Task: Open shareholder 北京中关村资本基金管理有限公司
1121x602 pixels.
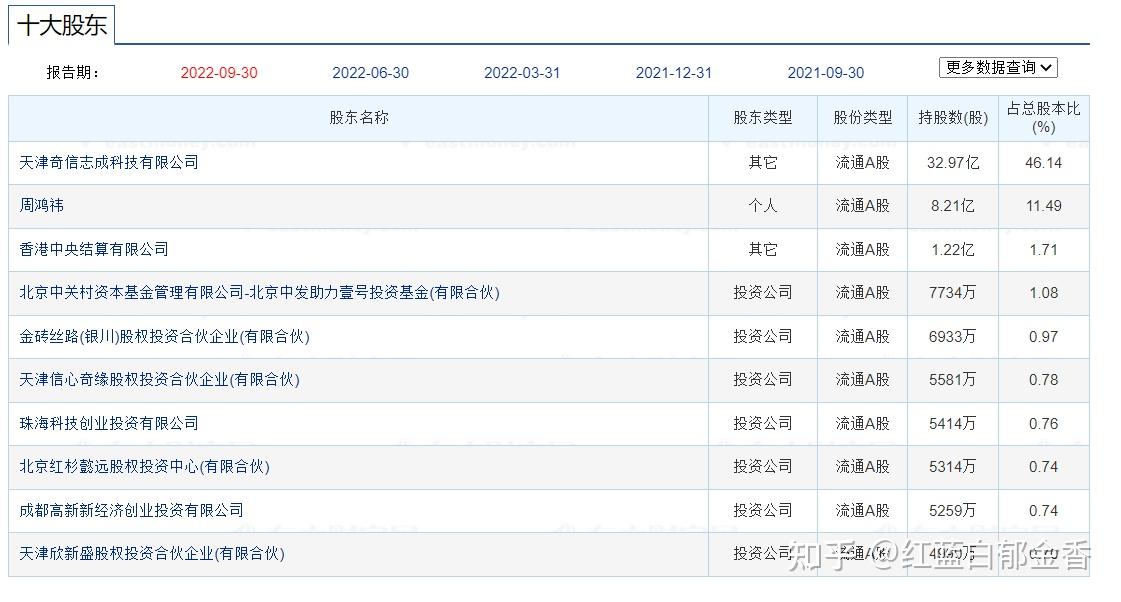Action: point(260,292)
